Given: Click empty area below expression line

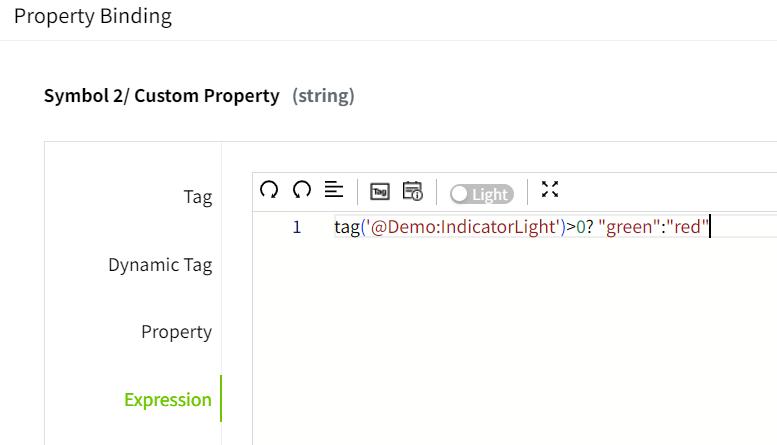Looking at the screenshot, I should coord(514,340).
